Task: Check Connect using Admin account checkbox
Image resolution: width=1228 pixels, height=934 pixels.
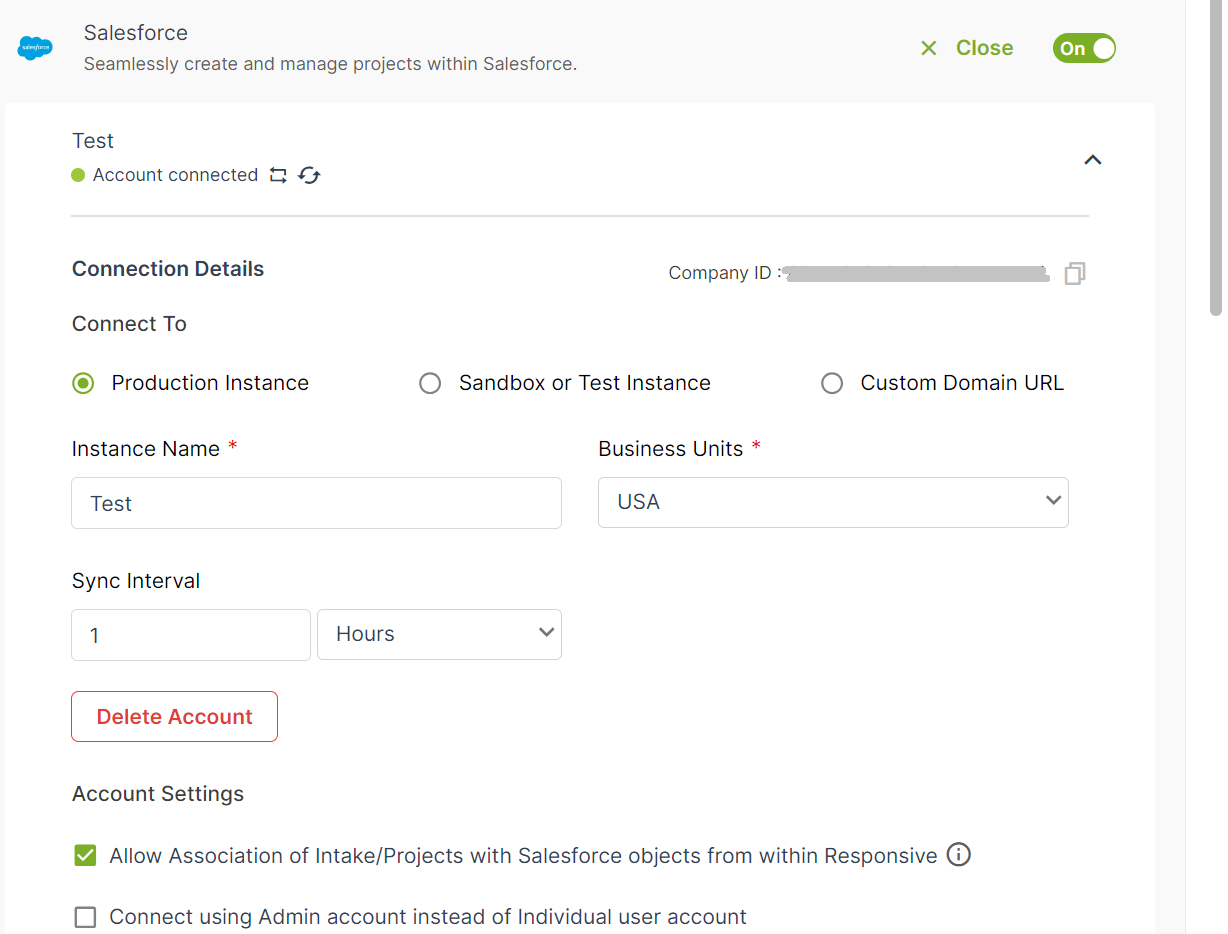Action: [86, 917]
